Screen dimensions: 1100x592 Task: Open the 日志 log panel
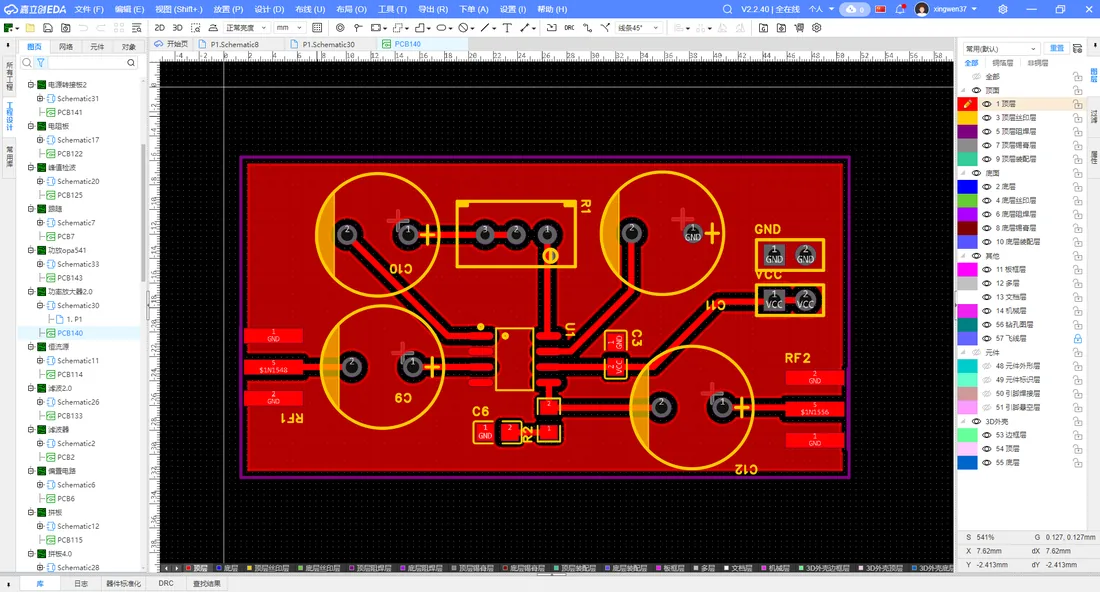click(x=81, y=584)
